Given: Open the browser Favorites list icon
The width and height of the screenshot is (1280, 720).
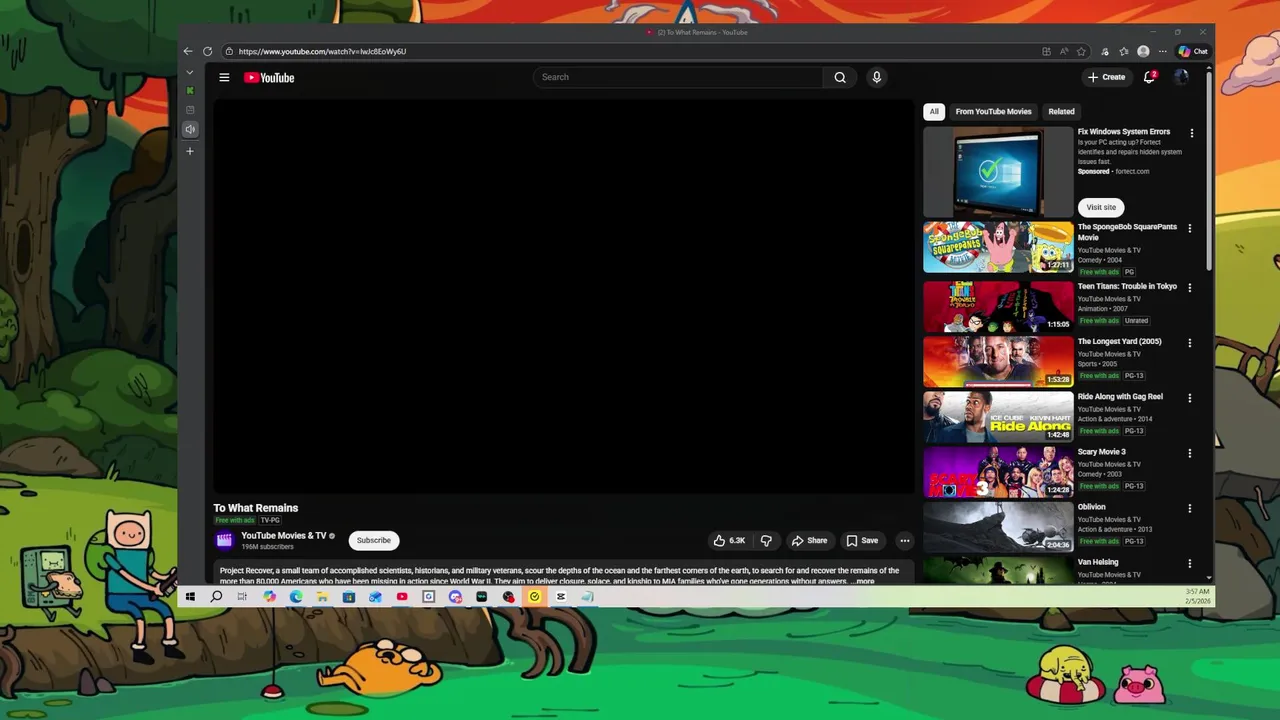Looking at the screenshot, I should (x=1124, y=51).
